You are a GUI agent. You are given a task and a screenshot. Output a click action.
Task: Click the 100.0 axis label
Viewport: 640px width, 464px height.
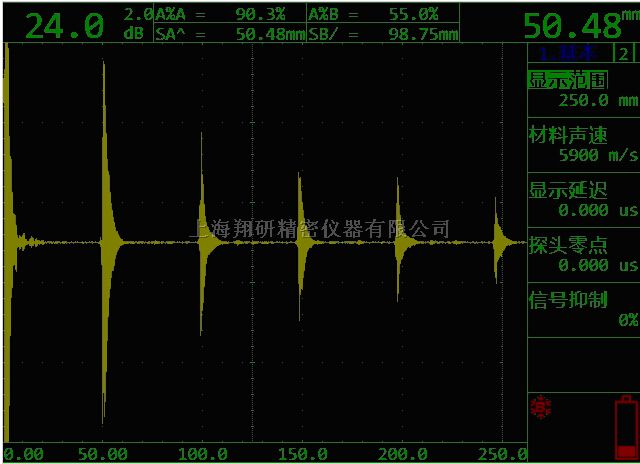(x=203, y=454)
